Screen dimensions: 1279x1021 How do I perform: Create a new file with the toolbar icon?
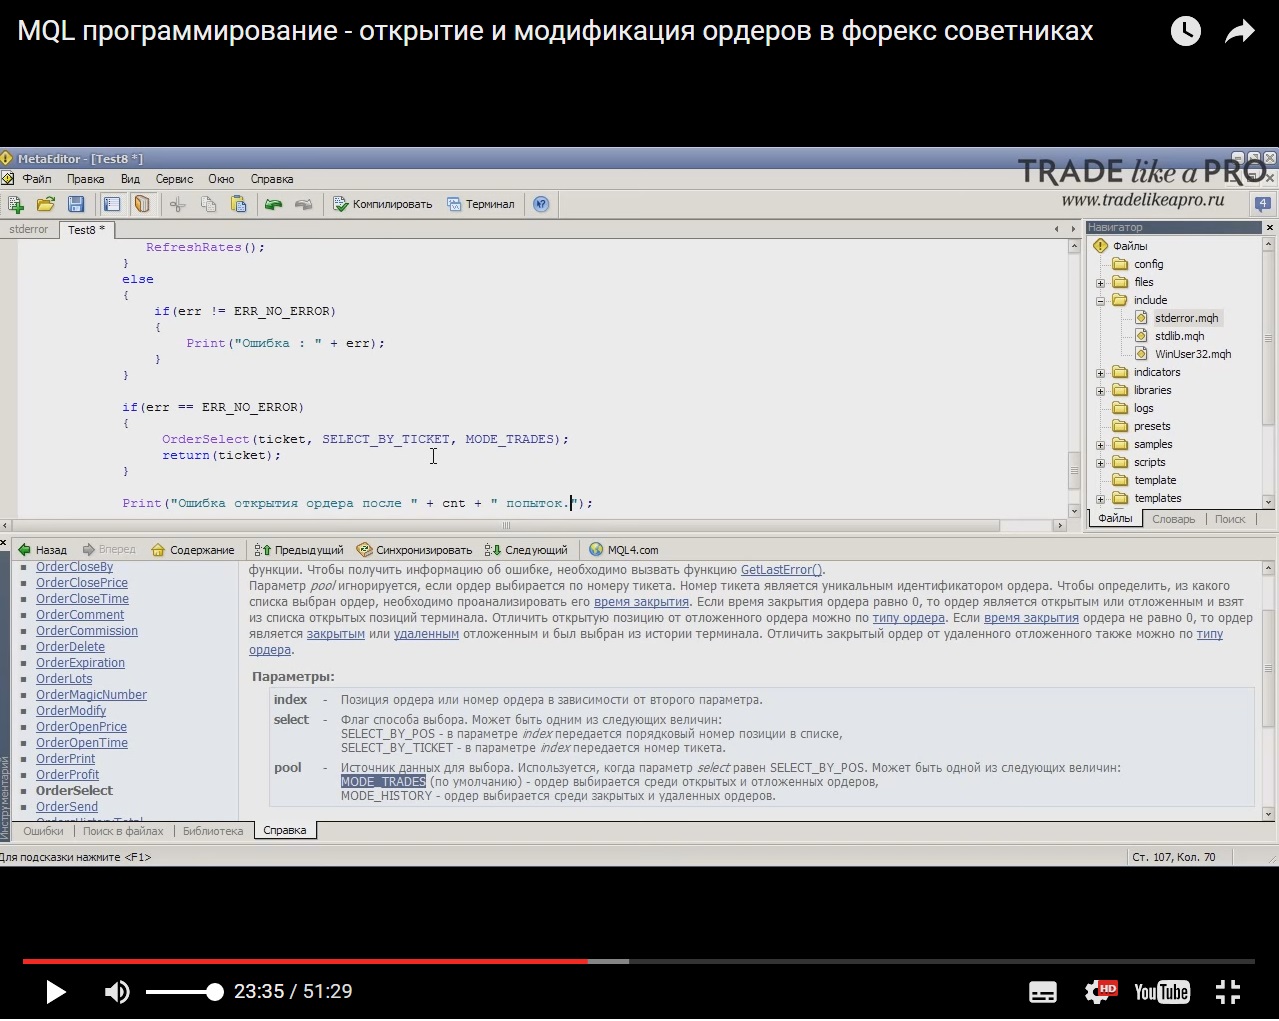pyautogui.click(x=16, y=204)
